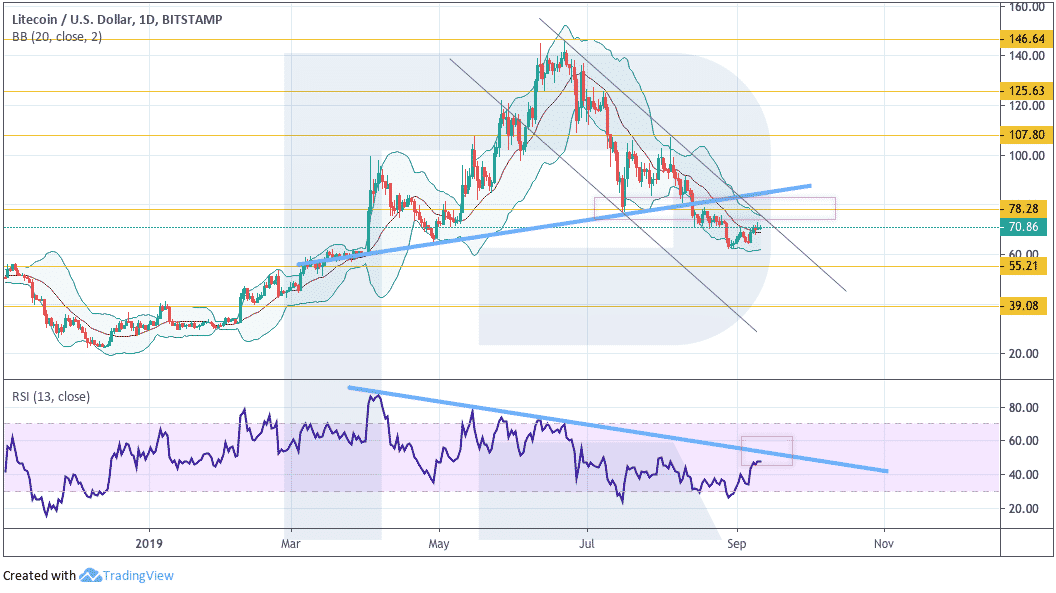
Task: Click the TradingView cloud logo icon
Action: tap(90, 575)
